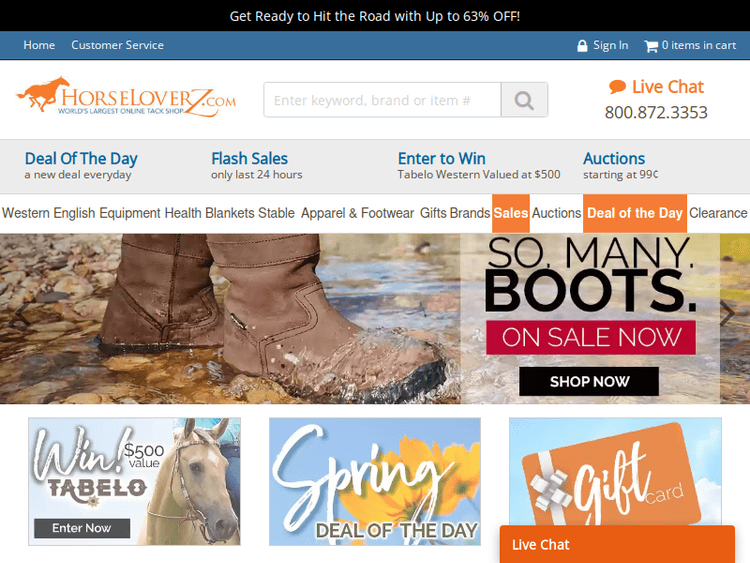This screenshot has height=563, width=750.
Task: Advance banner with right carousel arrow
Action: pos(729,313)
